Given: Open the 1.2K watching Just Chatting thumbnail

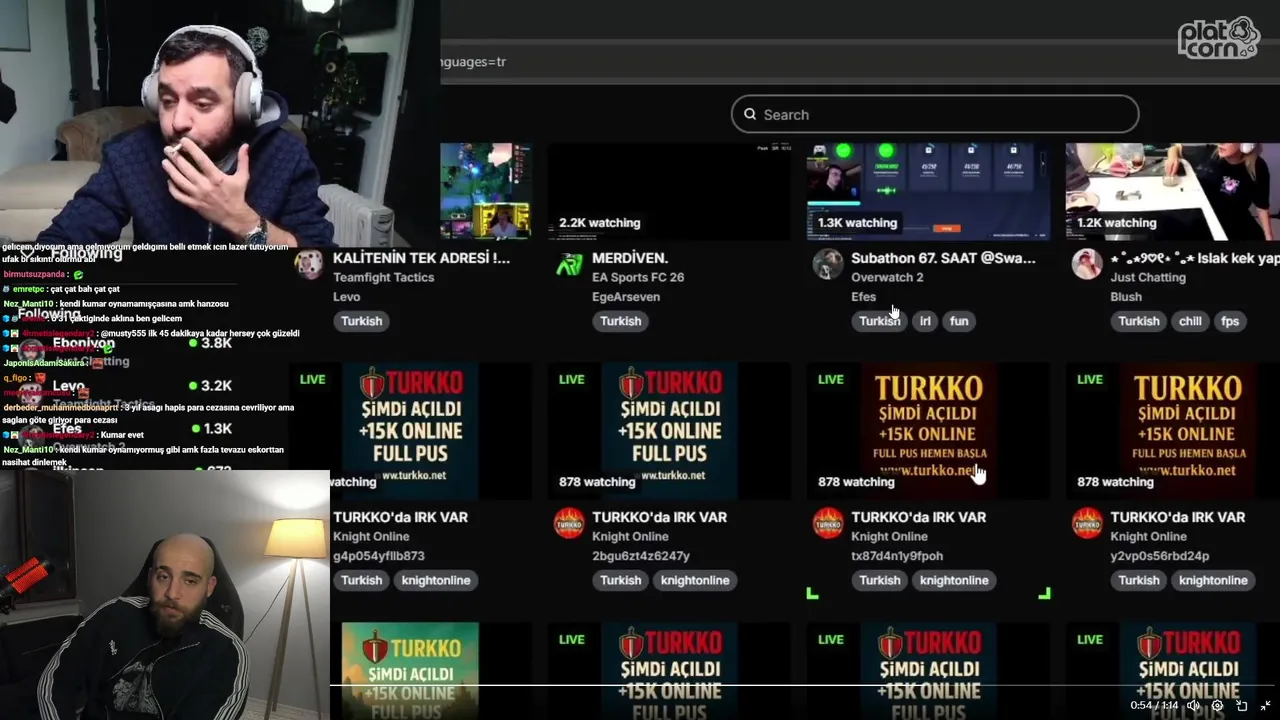Looking at the screenshot, I should [1172, 191].
